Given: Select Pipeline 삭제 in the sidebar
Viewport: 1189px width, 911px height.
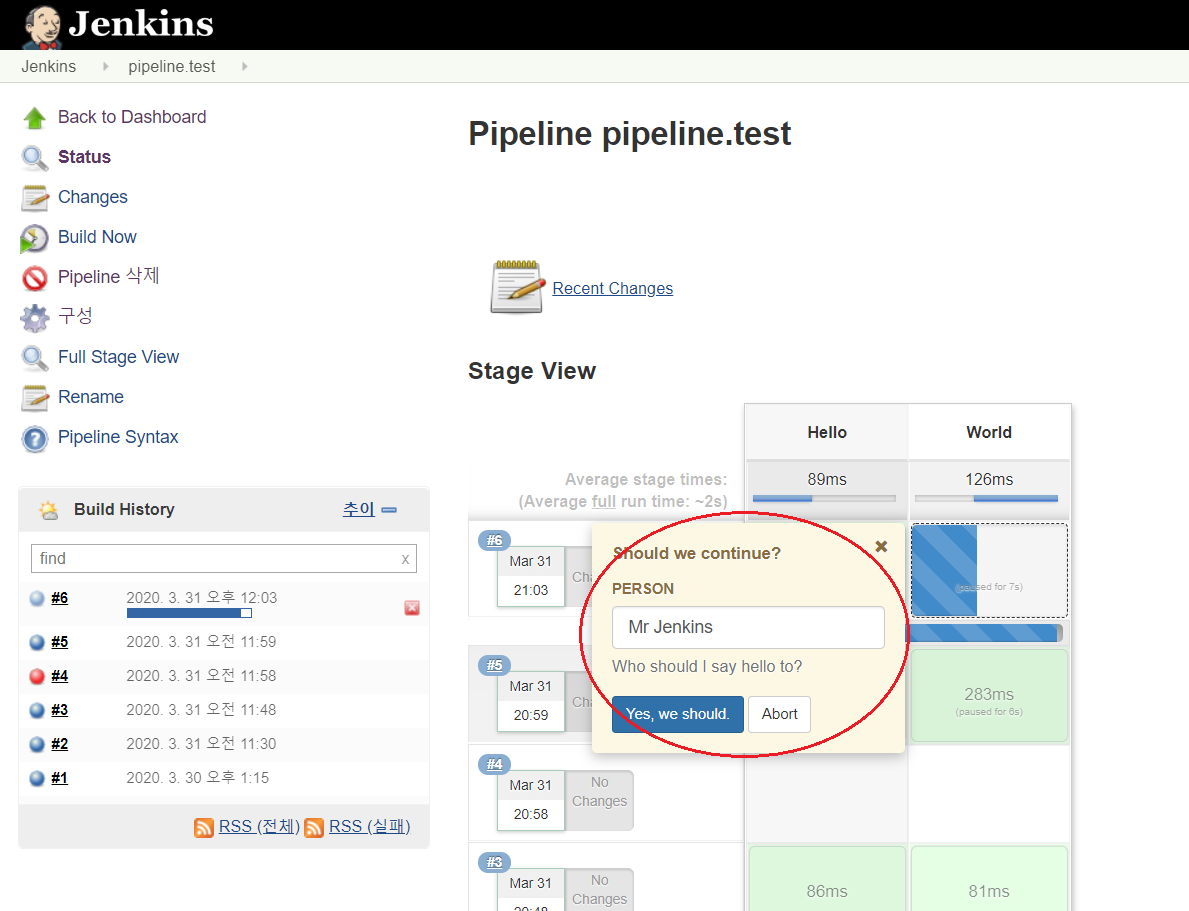Looking at the screenshot, I should point(108,276).
